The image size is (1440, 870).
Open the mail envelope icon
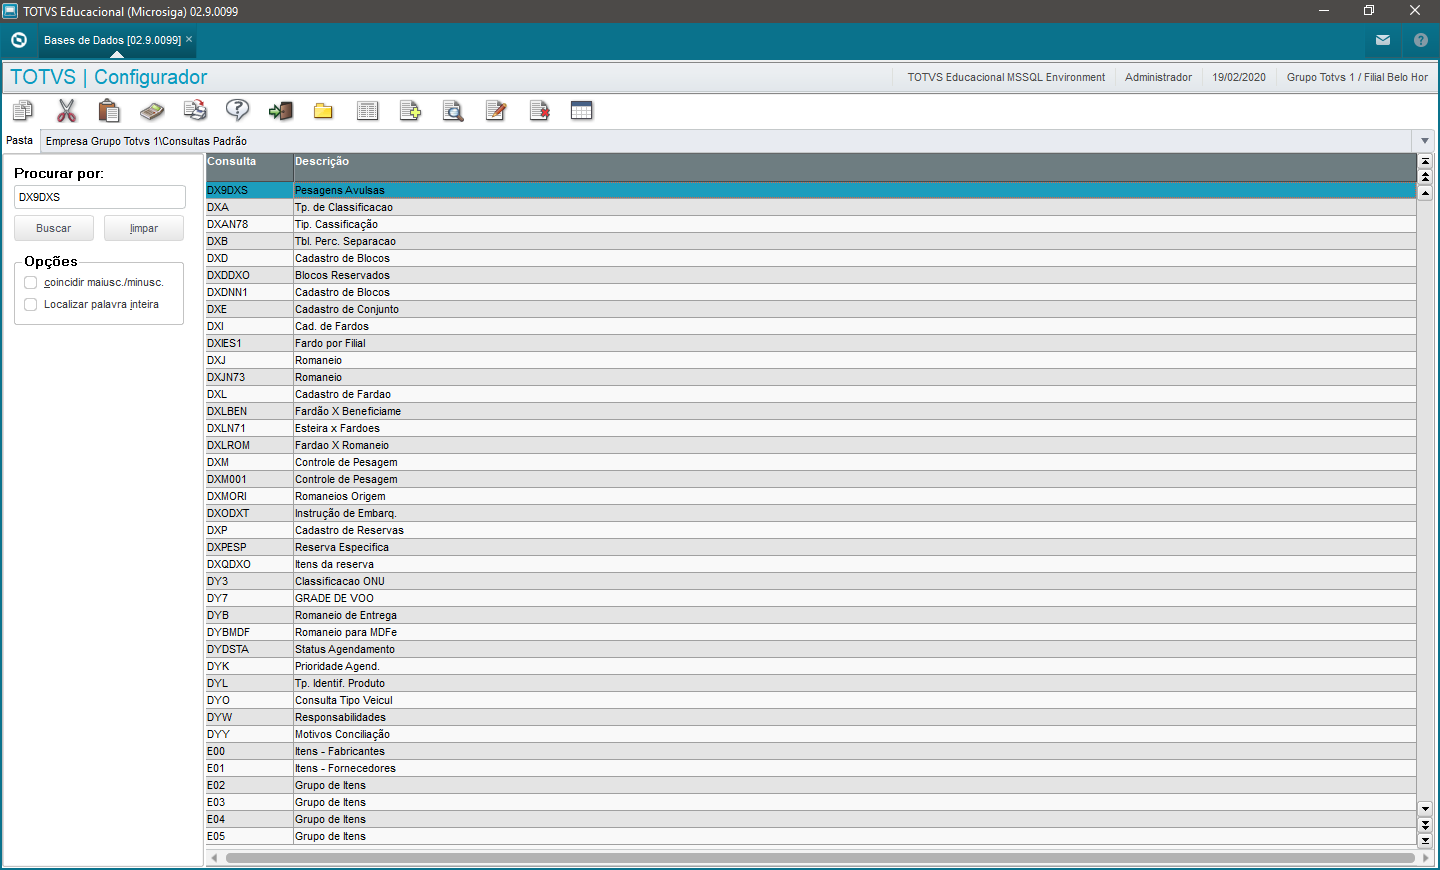click(x=1383, y=40)
